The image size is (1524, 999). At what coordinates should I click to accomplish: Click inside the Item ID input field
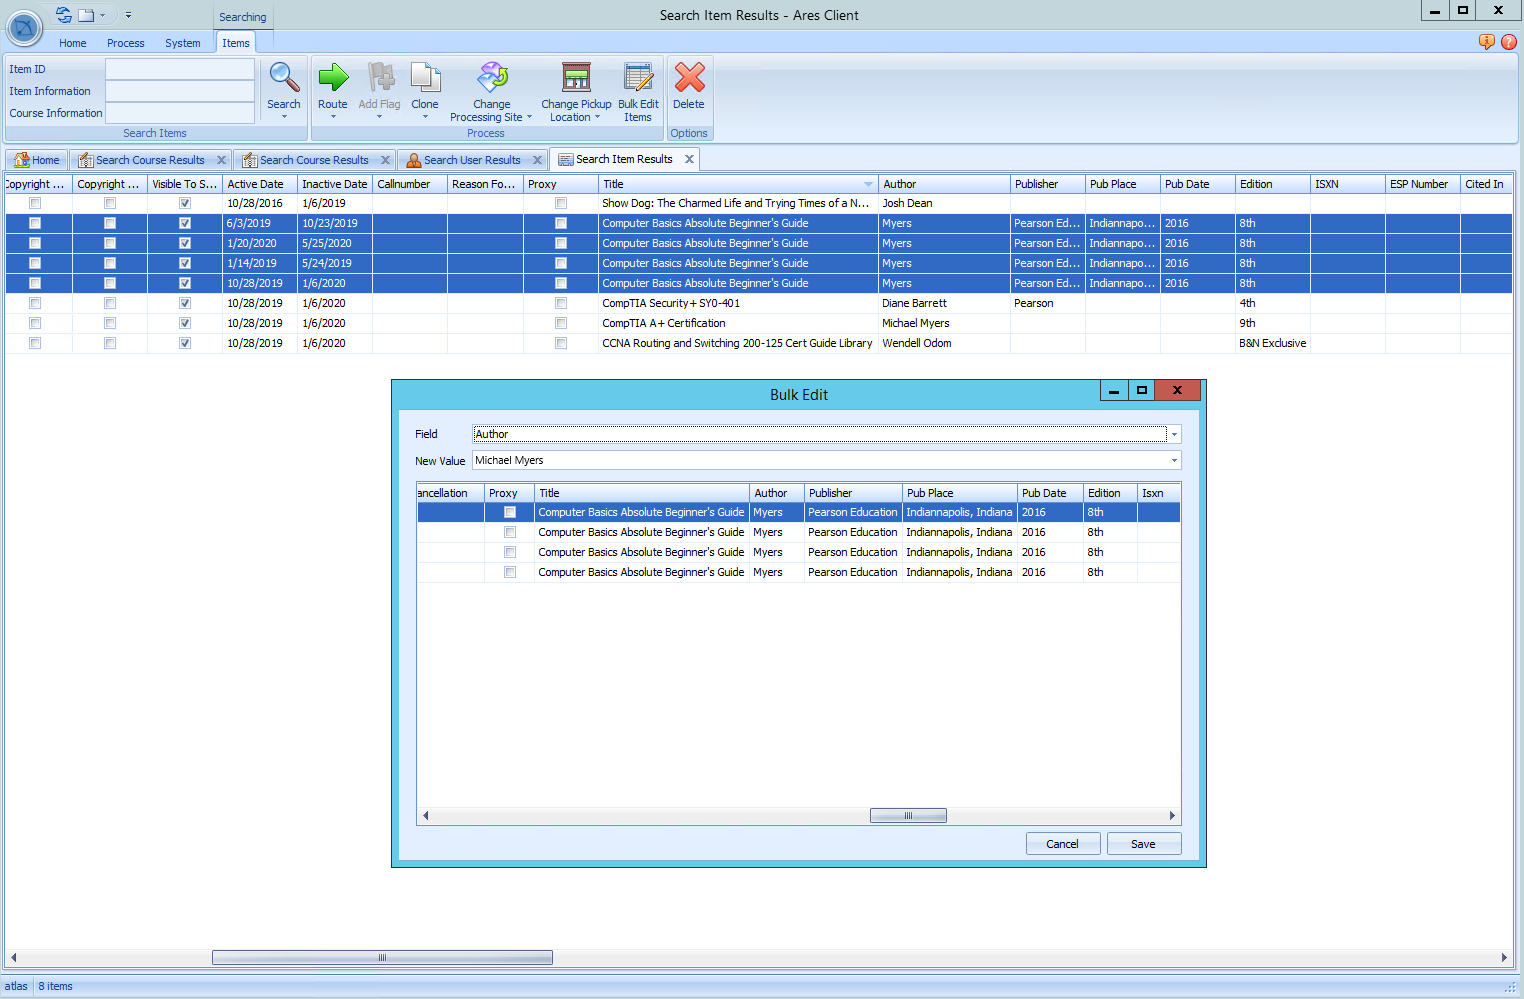180,68
